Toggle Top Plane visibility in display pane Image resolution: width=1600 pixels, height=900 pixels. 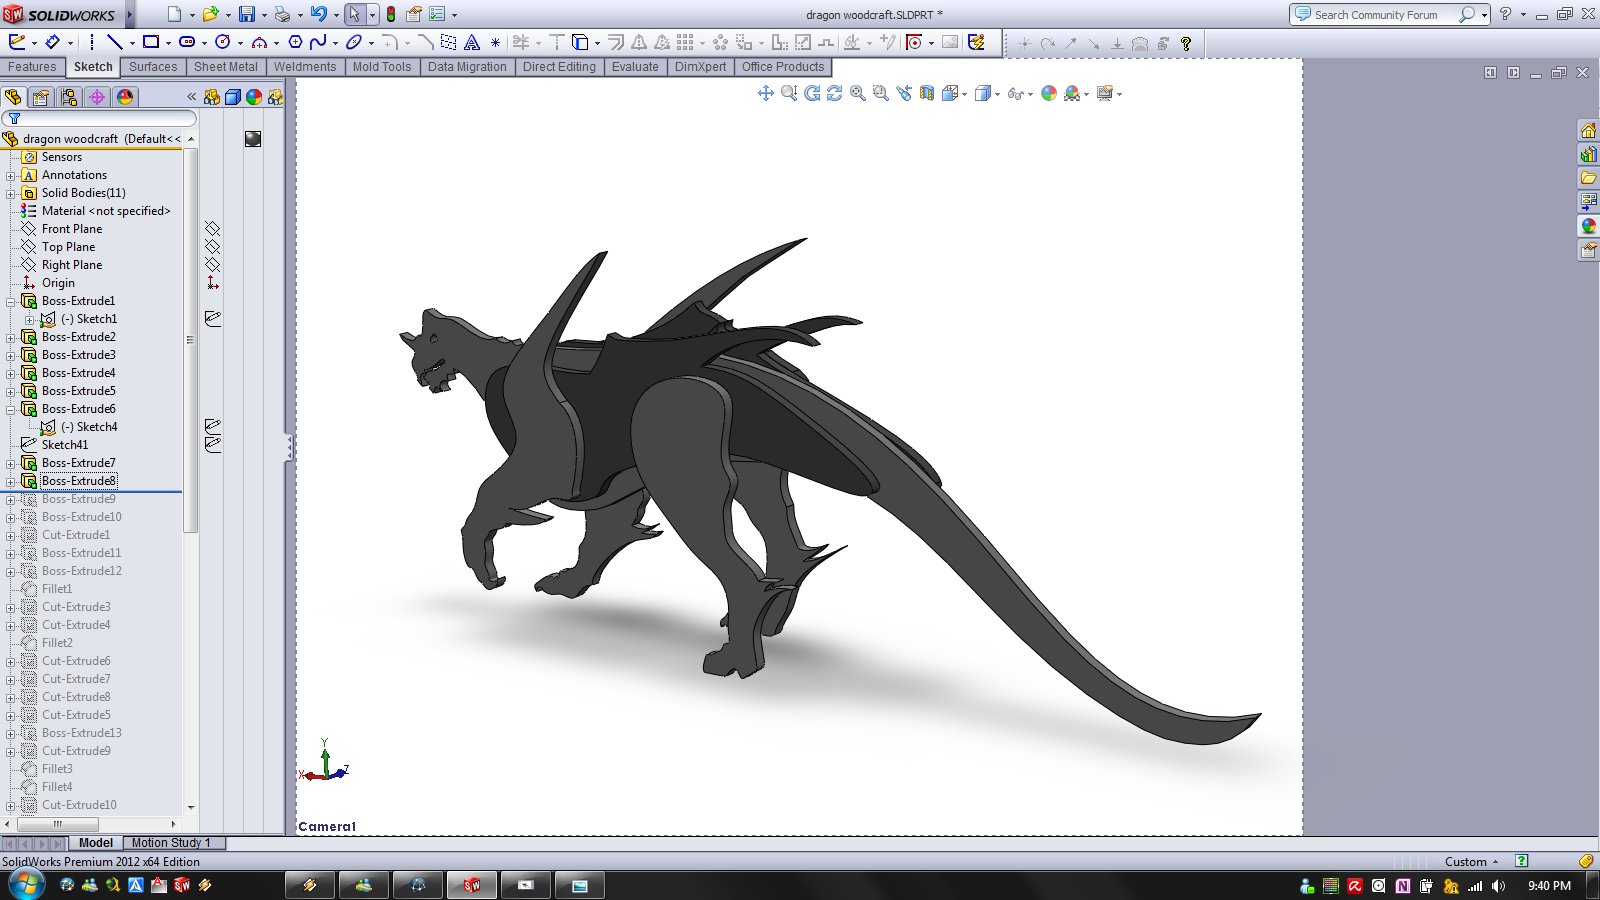(x=212, y=247)
